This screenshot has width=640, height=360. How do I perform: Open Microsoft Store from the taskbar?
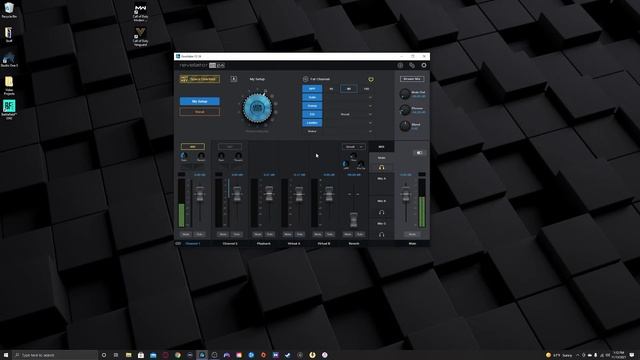click(x=141, y=355)
